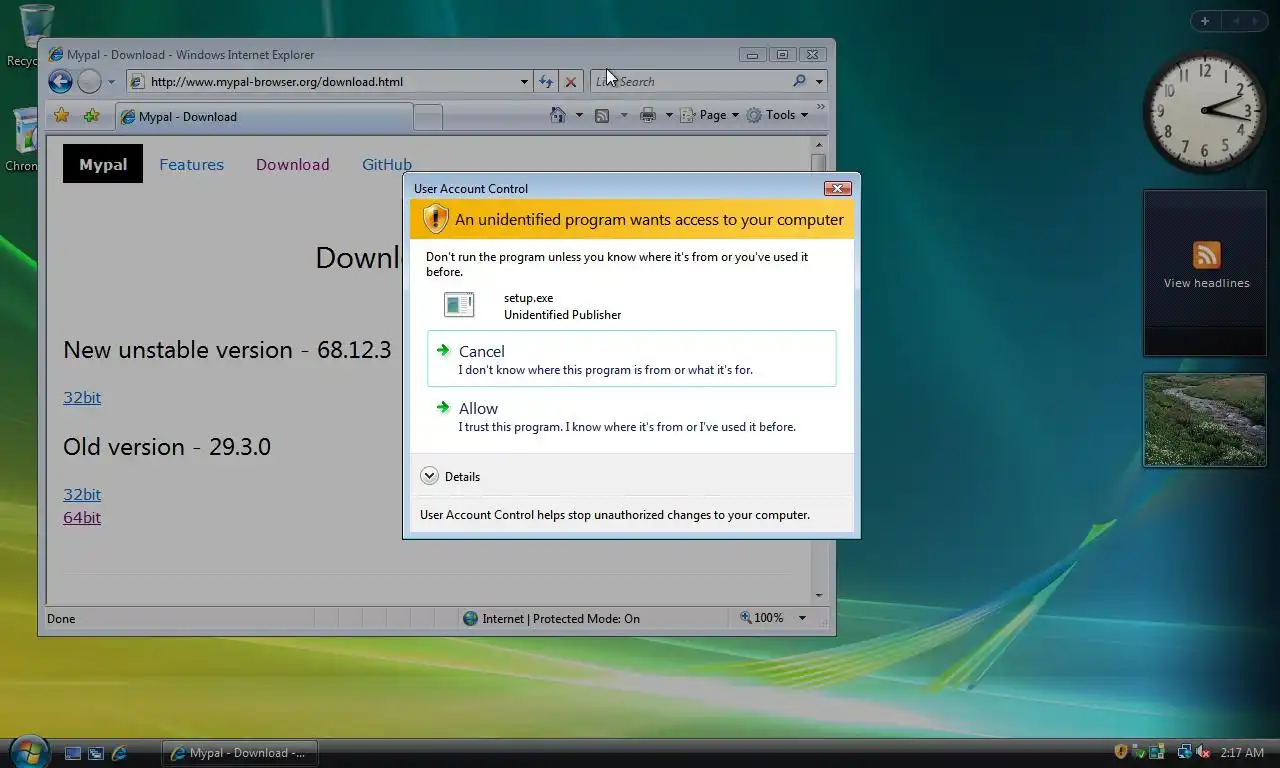Viewport: 1280px width, 768px height.
Task: Click Switch between windows Quick Launch icon
Action: [96, 753]
